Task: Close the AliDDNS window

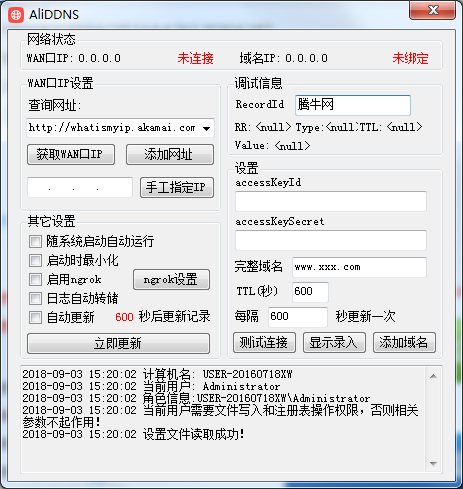Action: click(x=432, y=10)
